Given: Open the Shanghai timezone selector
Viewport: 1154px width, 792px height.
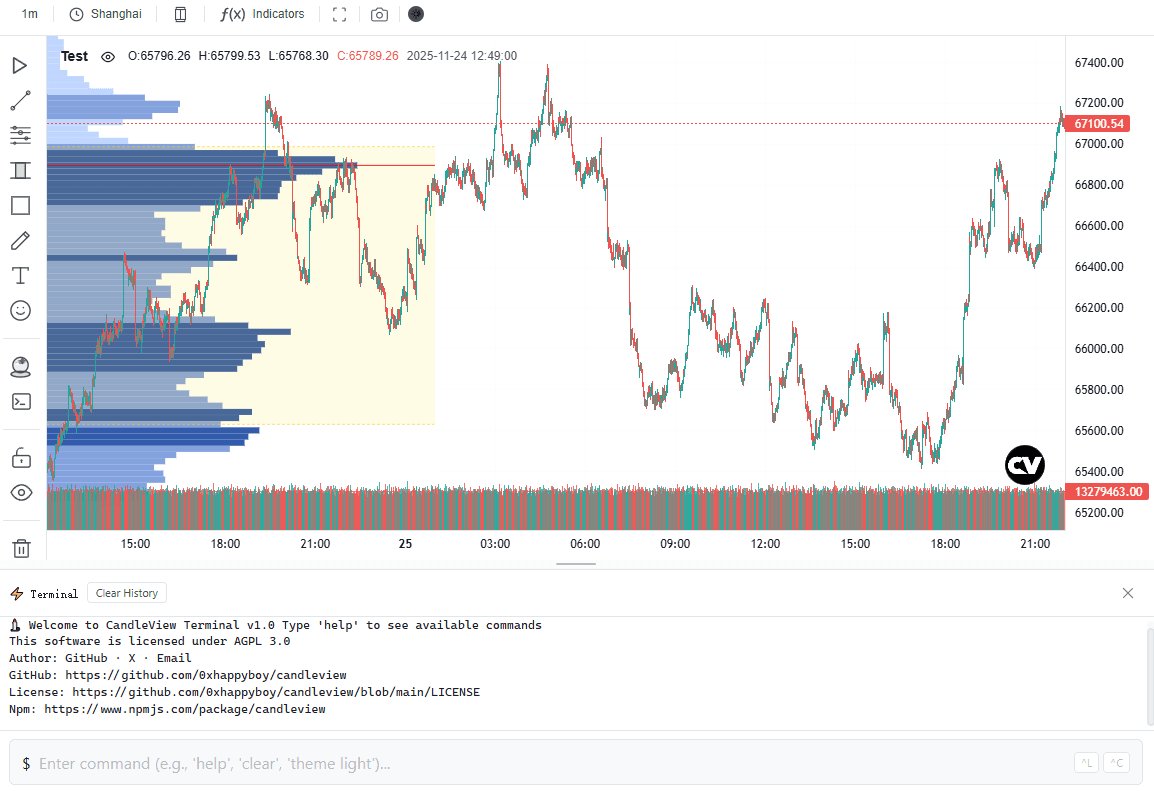Looking at the screenshot, I should (x=106, y=14).
